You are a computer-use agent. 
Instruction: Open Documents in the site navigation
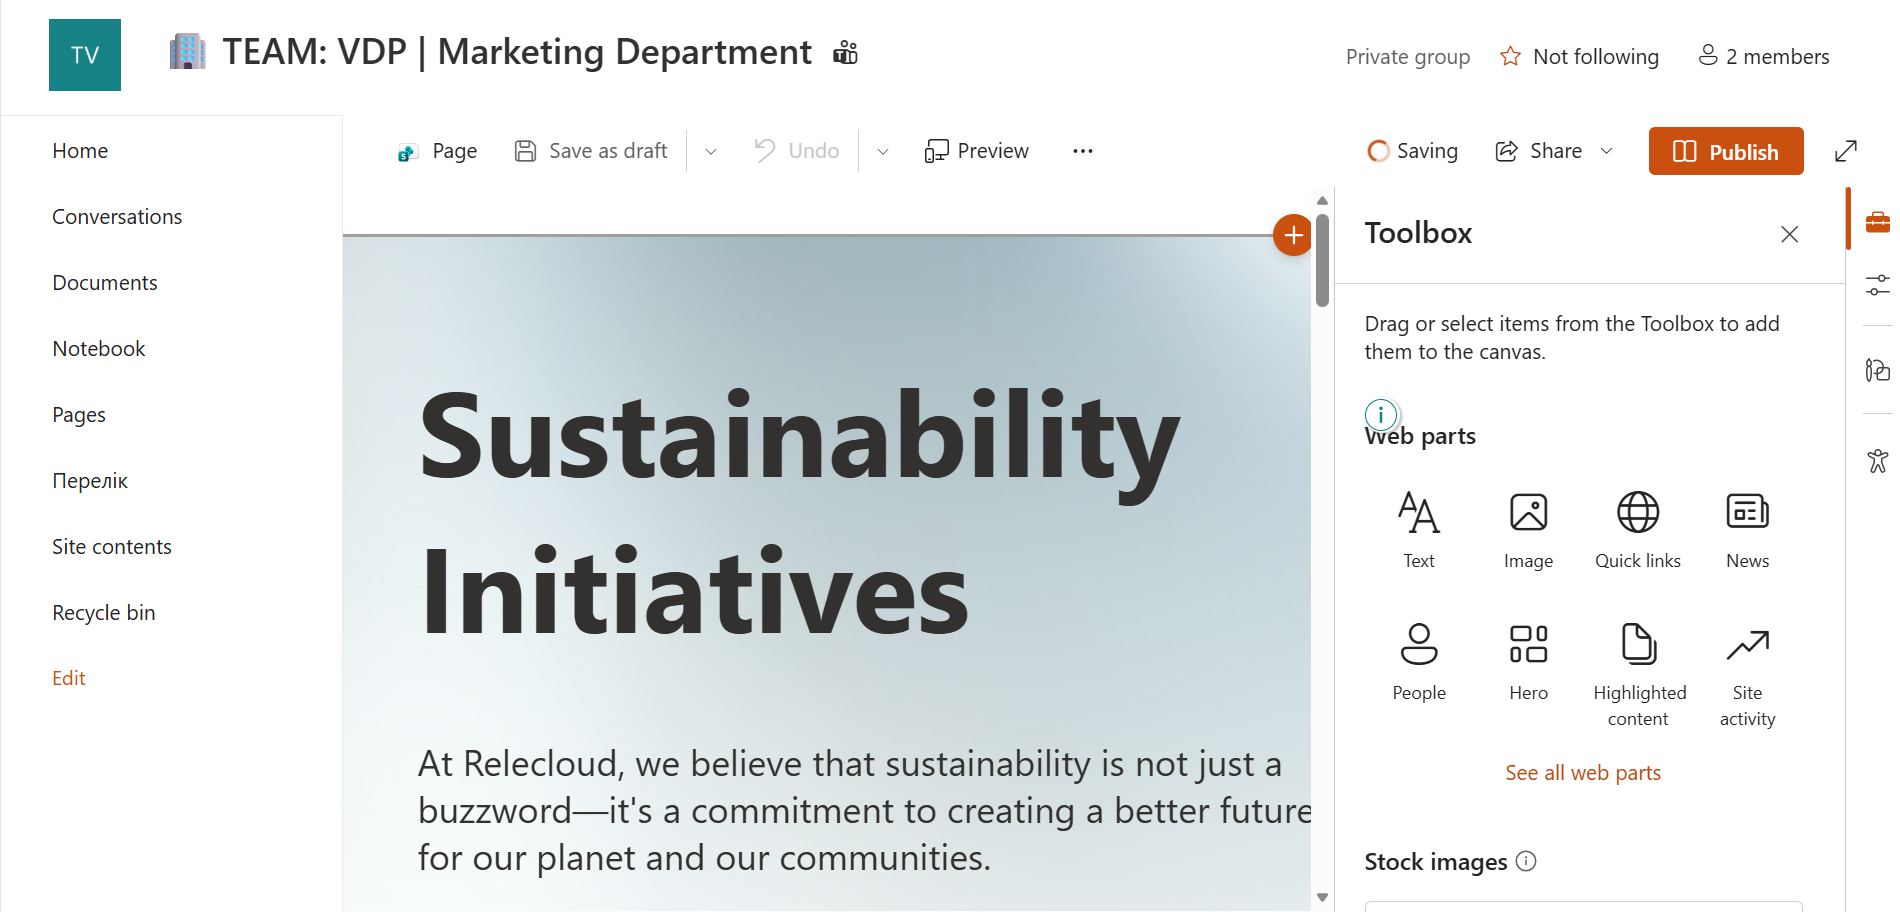[105, 283]
